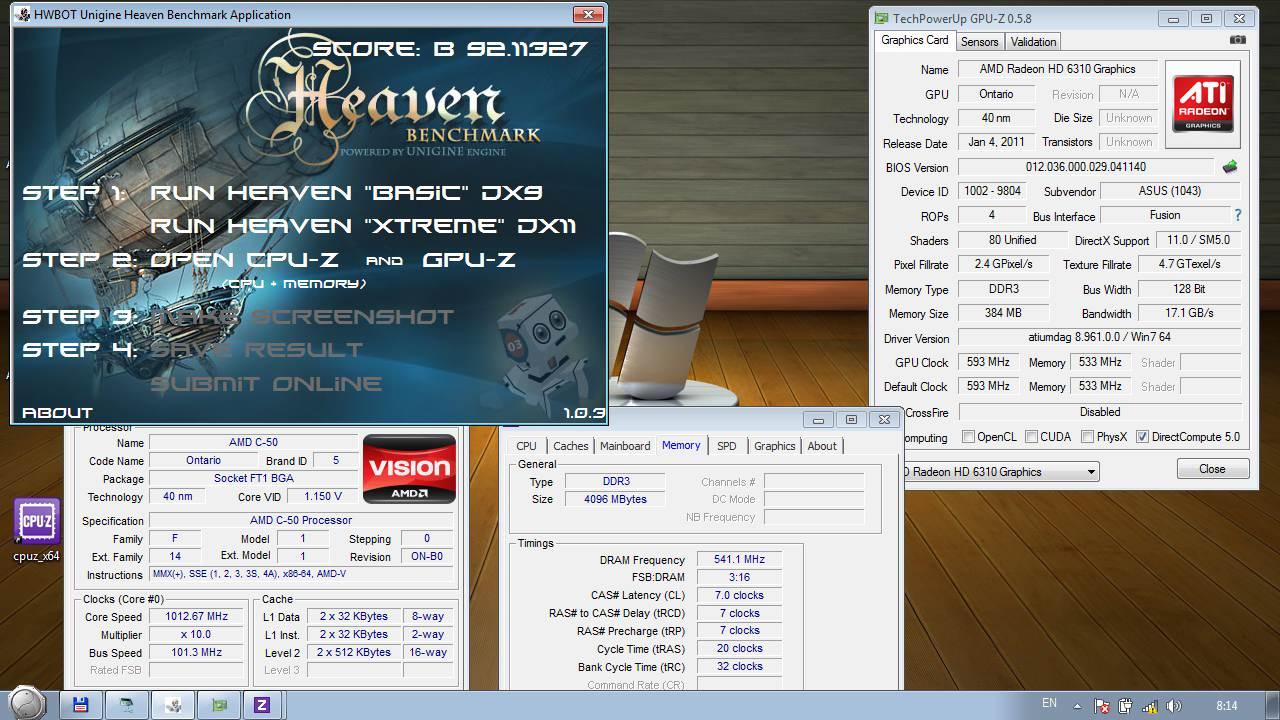The width and height of the screenshot is (1280, 720).
Task: Switch to GPU-Z Sensors tab
Action: coord(979,42)
